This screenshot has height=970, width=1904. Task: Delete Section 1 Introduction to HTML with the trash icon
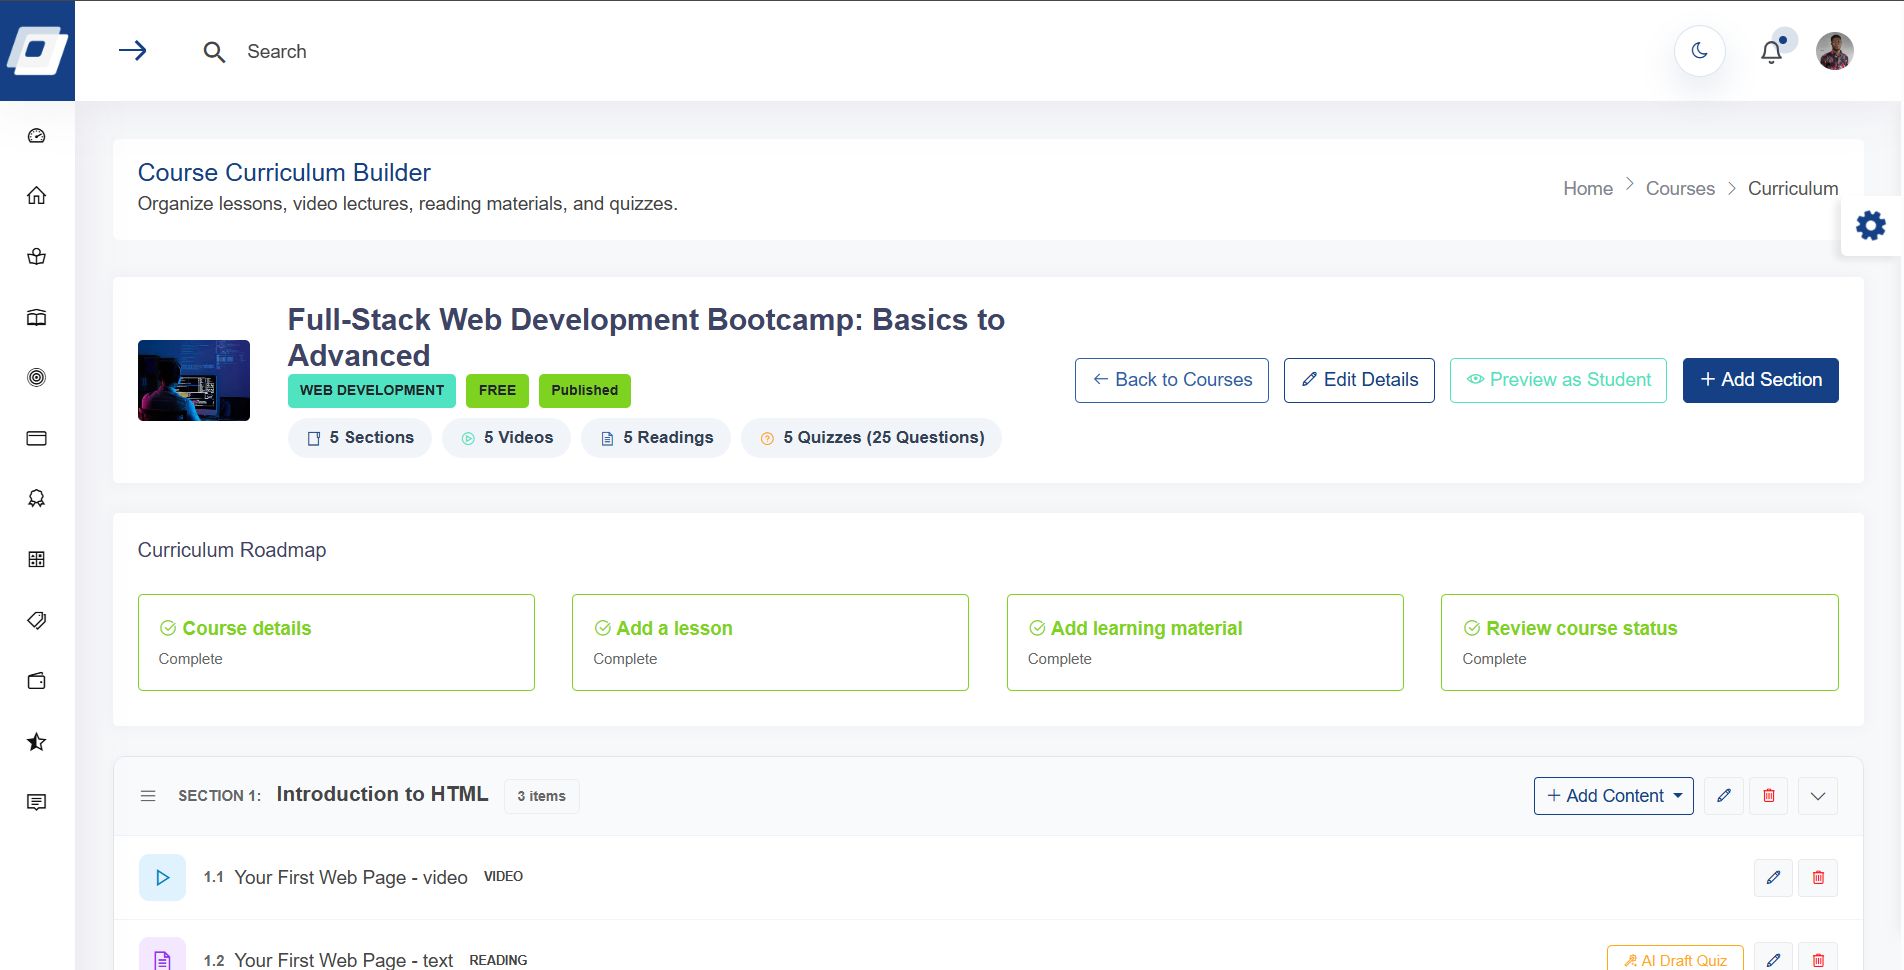1769,796
